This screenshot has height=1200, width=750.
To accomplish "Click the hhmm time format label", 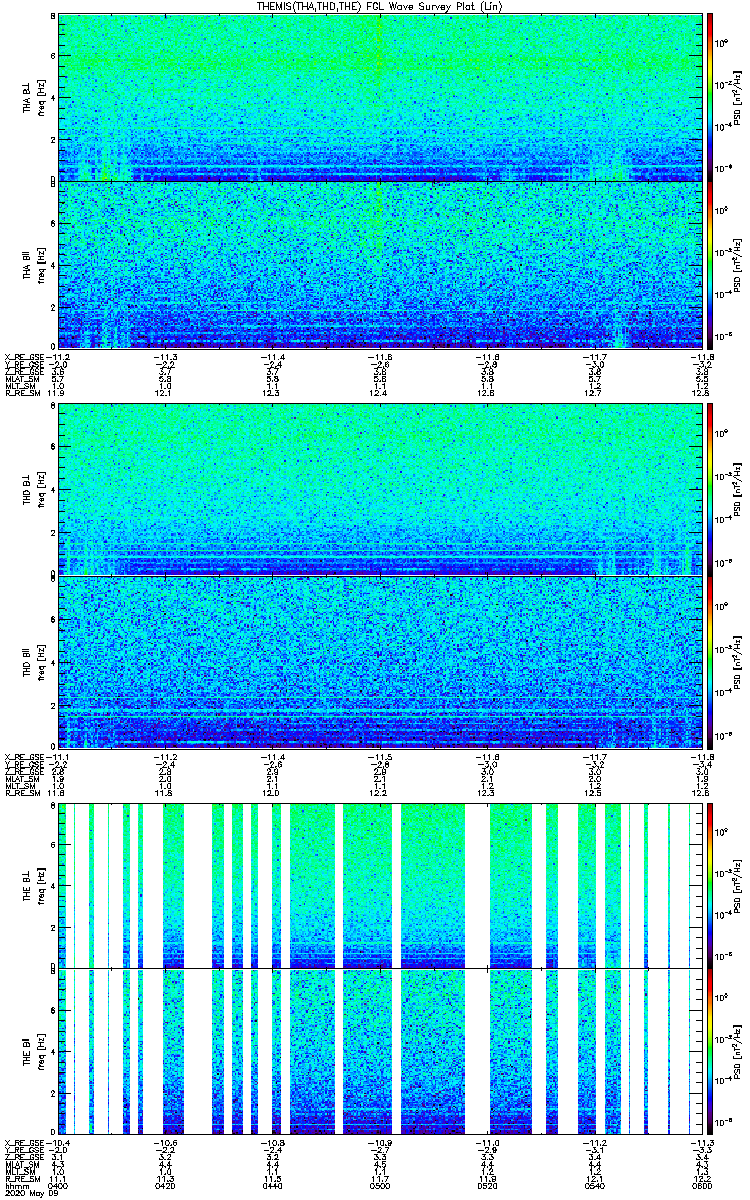I will pos(16,1186).
